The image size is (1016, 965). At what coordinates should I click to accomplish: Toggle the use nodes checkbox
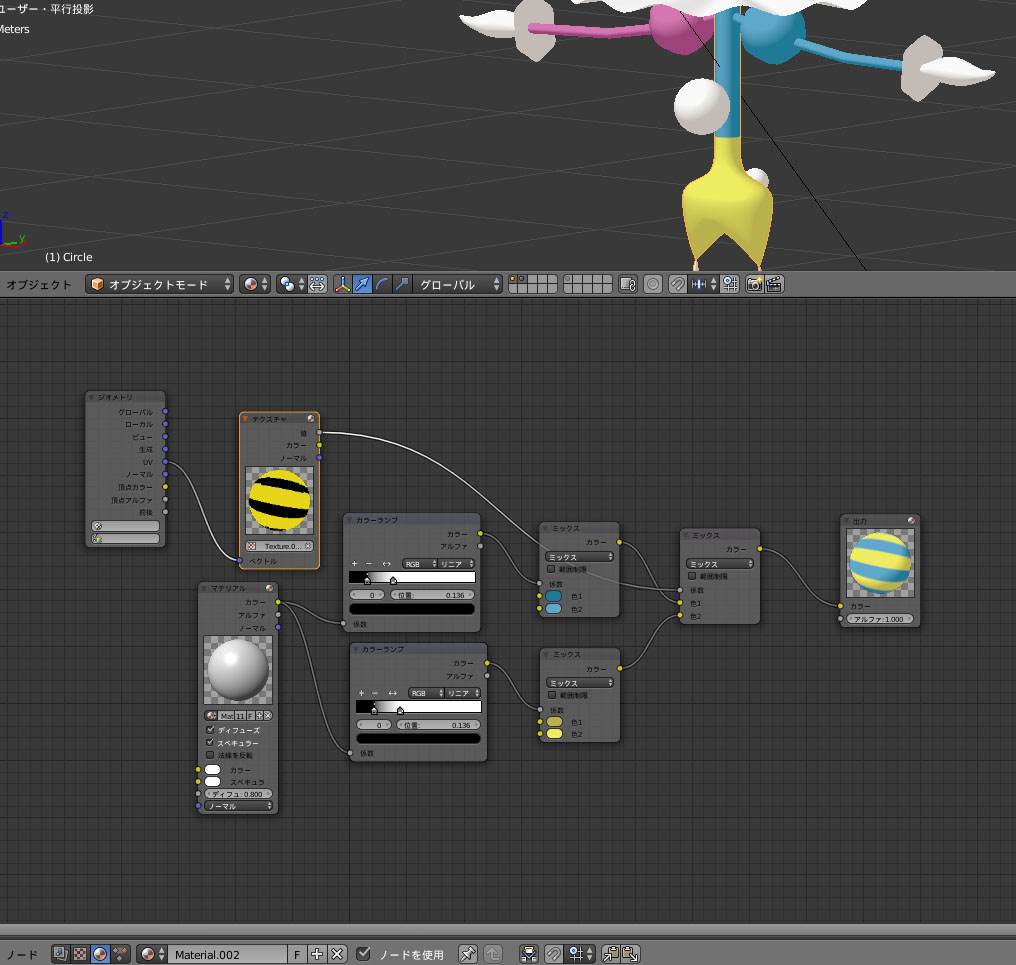364,953
